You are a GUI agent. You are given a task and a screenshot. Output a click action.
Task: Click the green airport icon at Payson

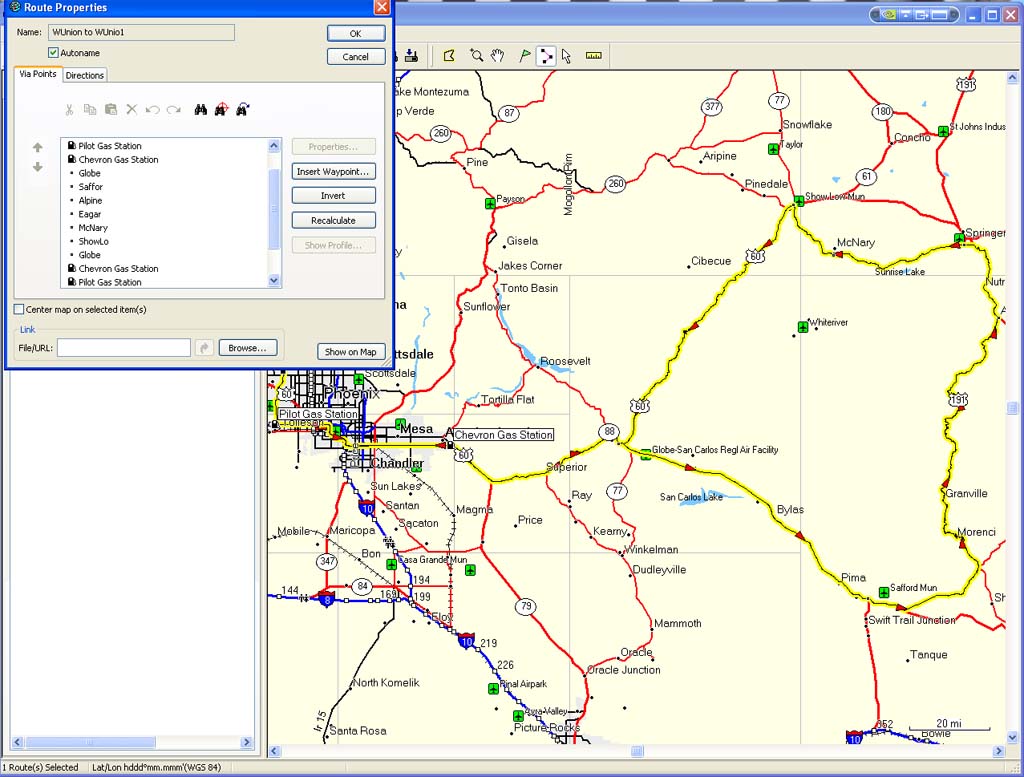tap(490, 204)
